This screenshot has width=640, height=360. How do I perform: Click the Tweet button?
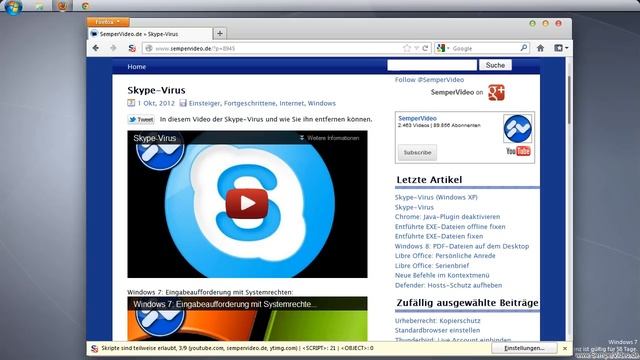coord(141,120)
